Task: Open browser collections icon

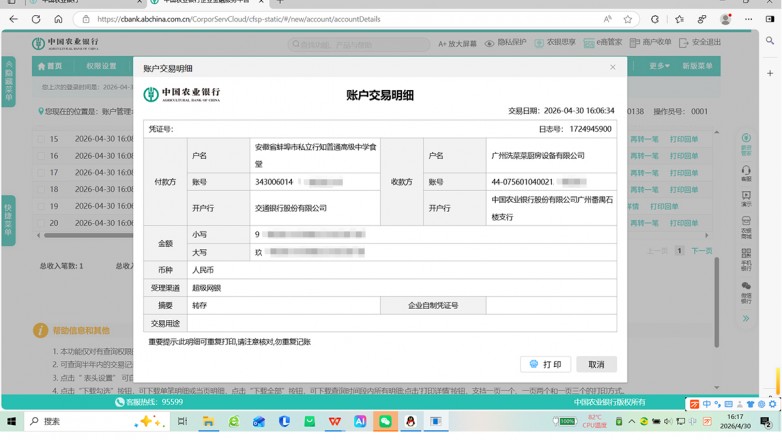Action: pyautogui.click(x=702, y=19)
